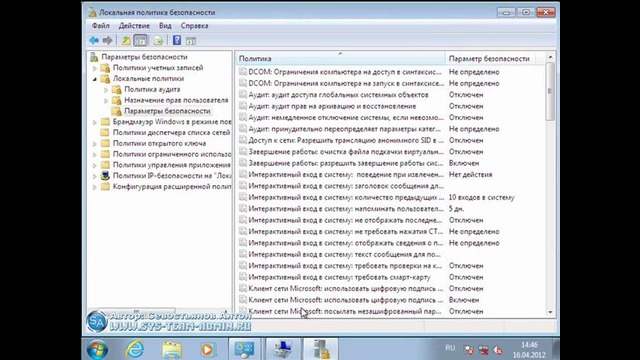
Task: Open the Файл menu
Action: pyautogui.click(x=100, y=26)
